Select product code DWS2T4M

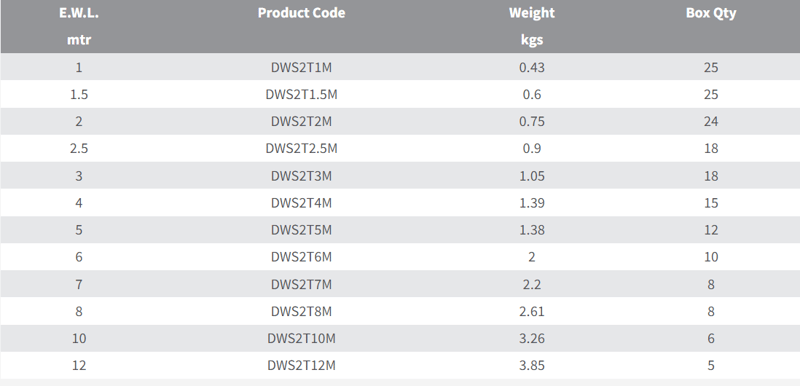tap(301, 203)
